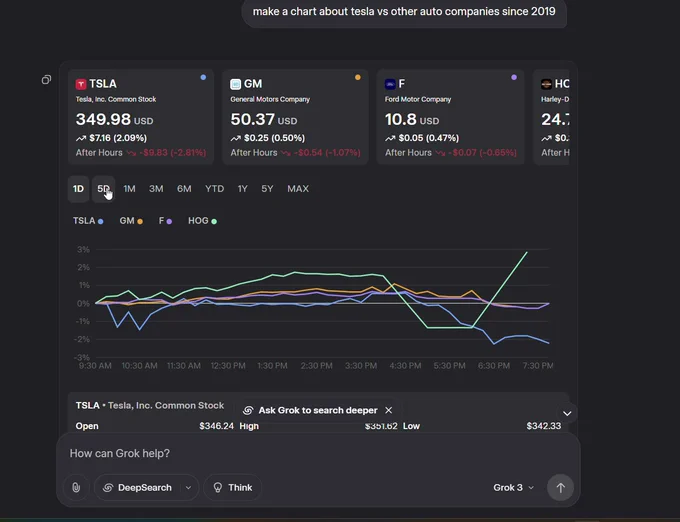This screenshot has height=522, width=680.
Task: Toggle the HOG series in chart legend
Action: click(x=203, y=221)
